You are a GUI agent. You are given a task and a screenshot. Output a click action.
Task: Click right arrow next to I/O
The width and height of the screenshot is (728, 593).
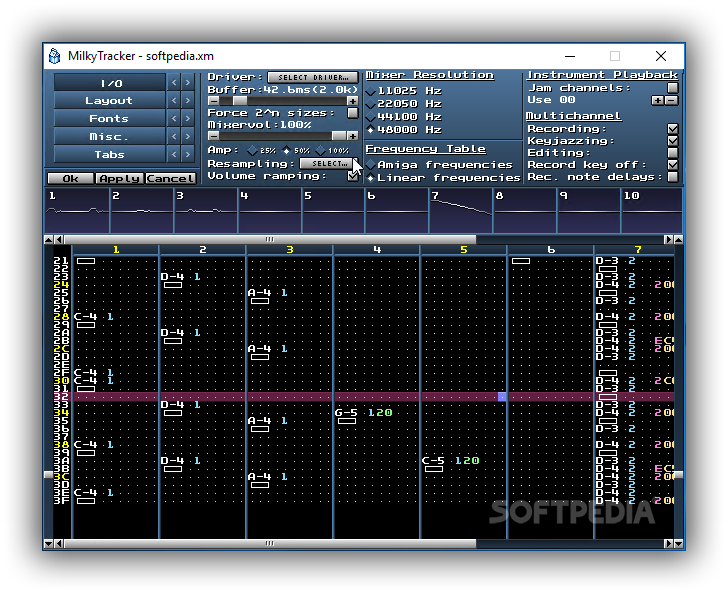click(x=188, y=83)
